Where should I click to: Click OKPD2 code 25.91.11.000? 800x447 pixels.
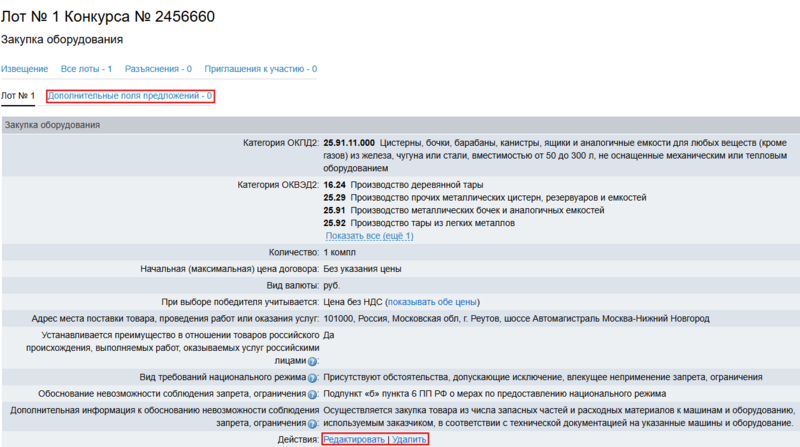pyautogui.click(x=349, y=143)
